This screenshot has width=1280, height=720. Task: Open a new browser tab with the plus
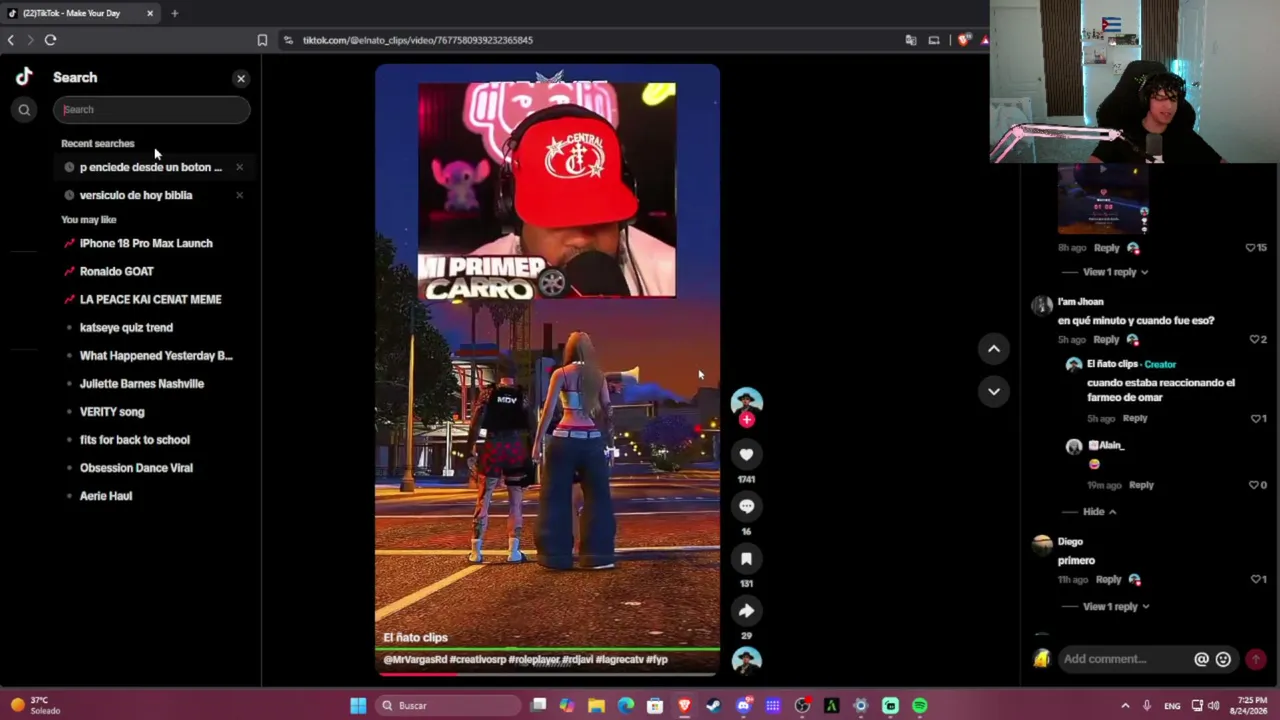[174, 13]
